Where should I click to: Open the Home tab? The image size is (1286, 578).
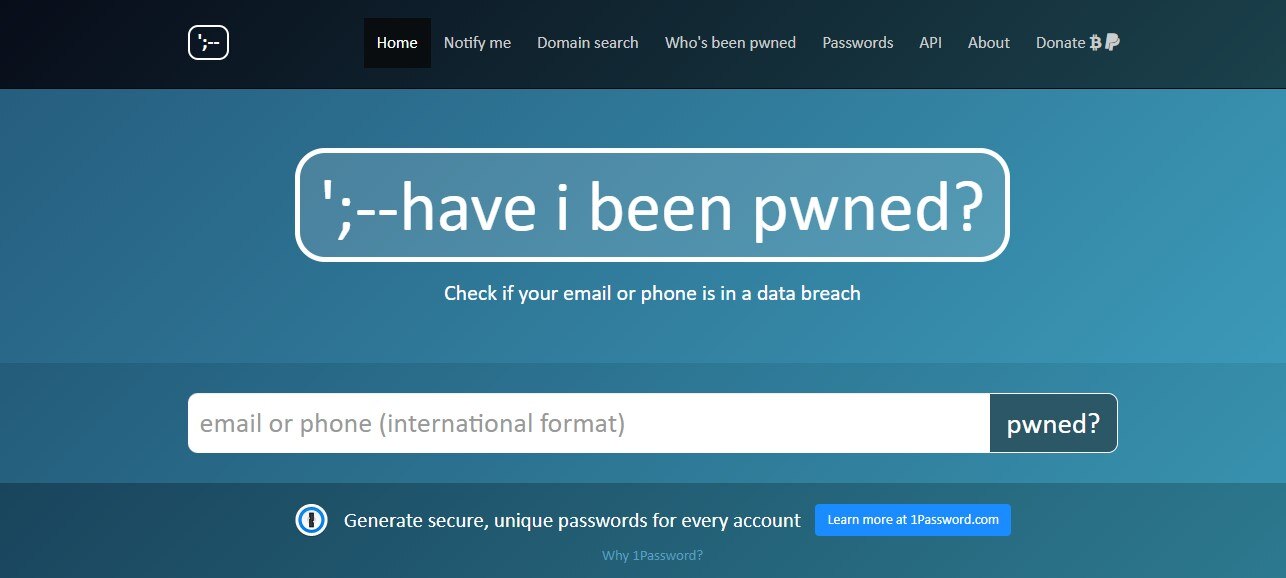pyautogui.click(x=397, y=43)
